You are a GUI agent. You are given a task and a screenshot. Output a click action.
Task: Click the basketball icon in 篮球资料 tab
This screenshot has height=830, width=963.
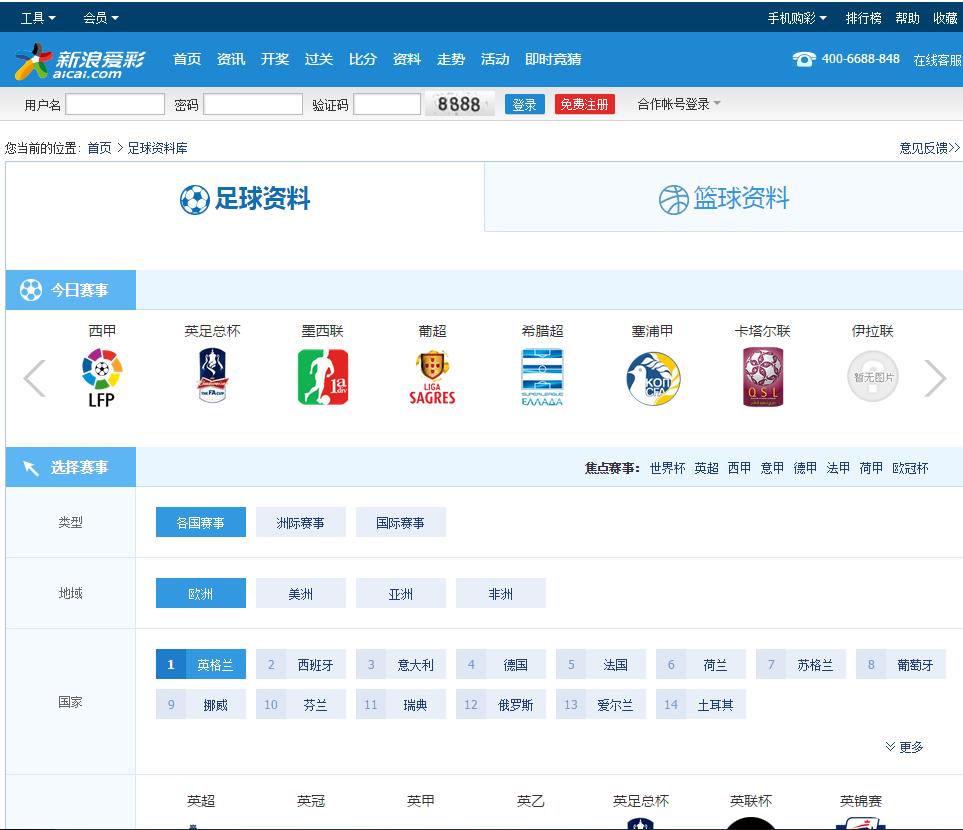click(674, 200)
